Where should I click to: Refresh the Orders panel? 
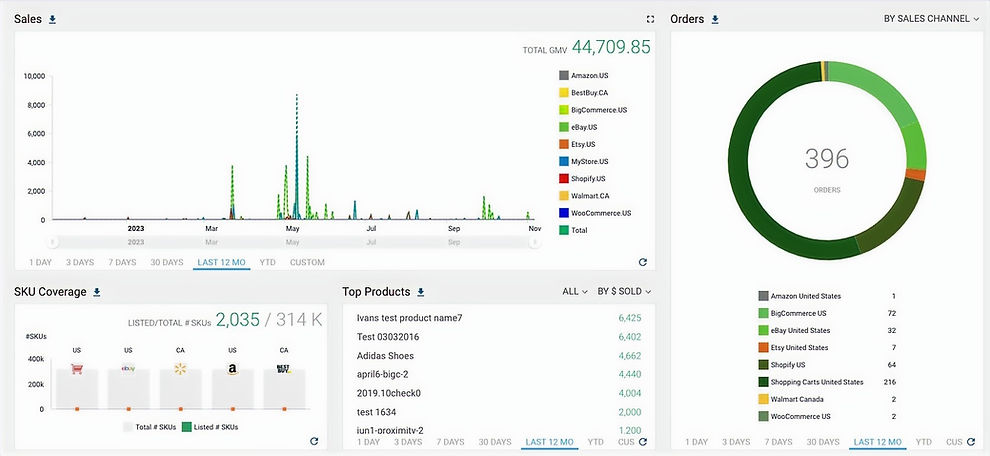971,441
